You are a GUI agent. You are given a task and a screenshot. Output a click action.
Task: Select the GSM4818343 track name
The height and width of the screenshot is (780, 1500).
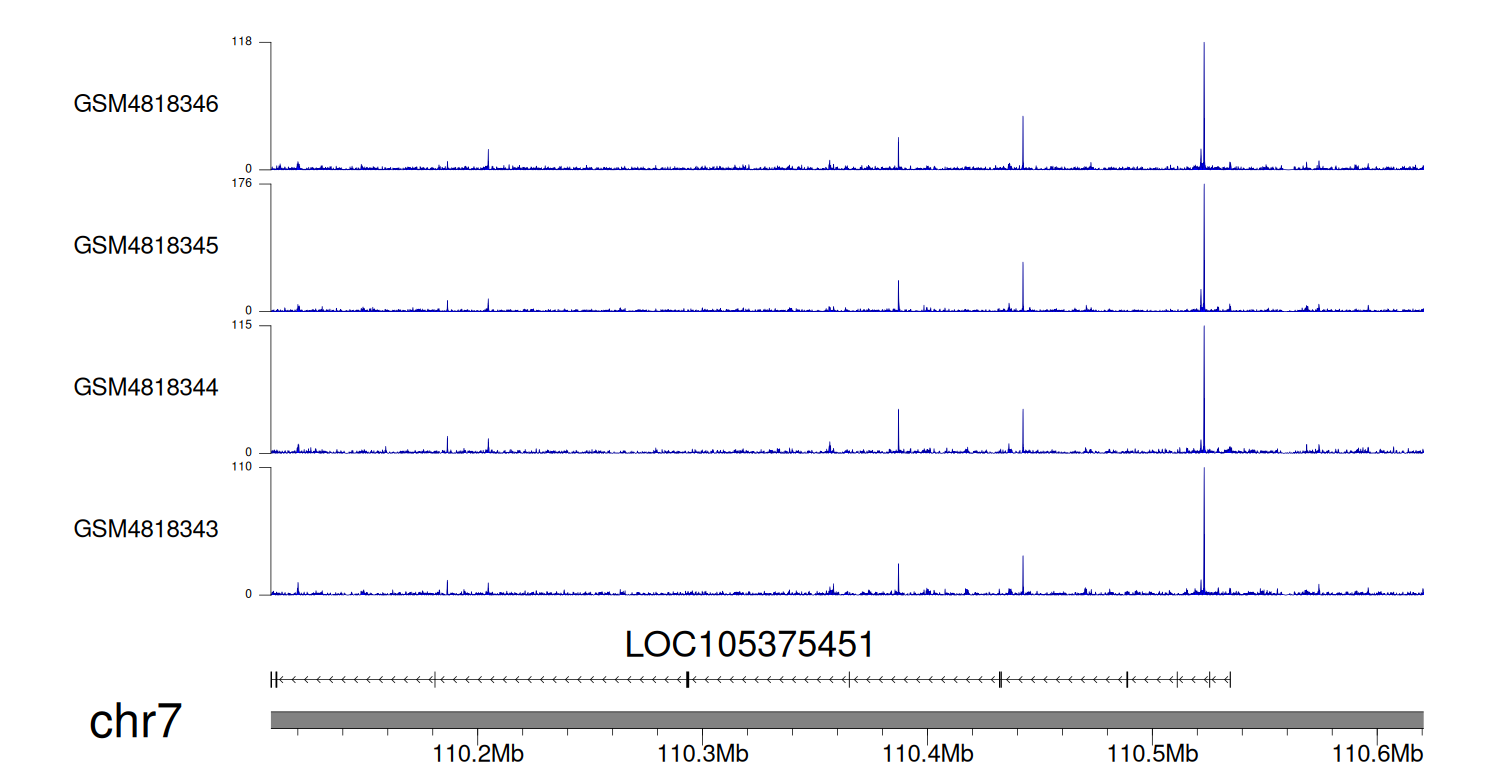[146, 529]
